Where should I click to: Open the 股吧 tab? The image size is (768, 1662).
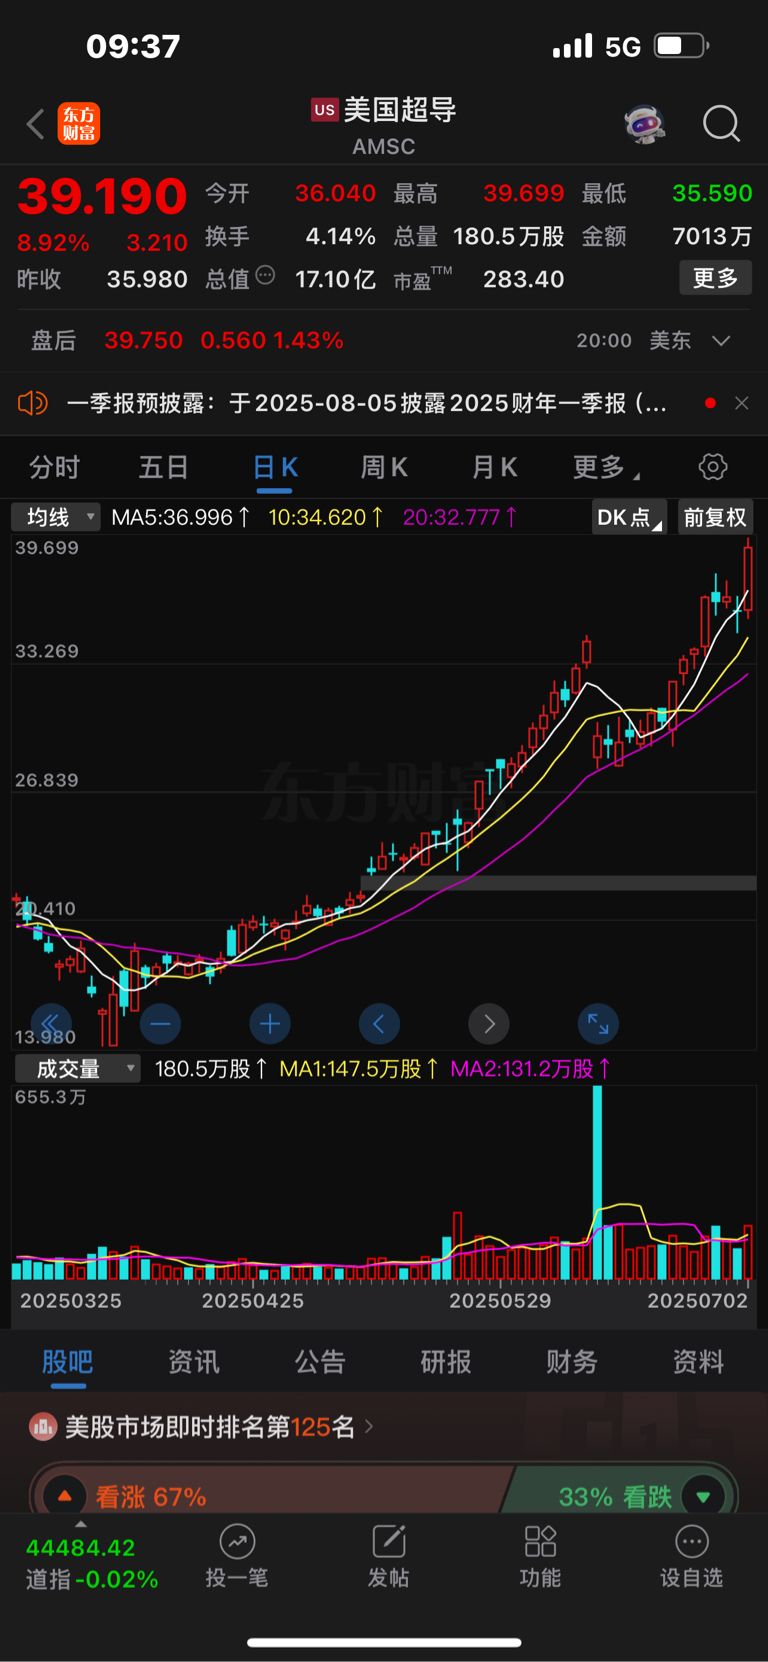coord(67,1361)
